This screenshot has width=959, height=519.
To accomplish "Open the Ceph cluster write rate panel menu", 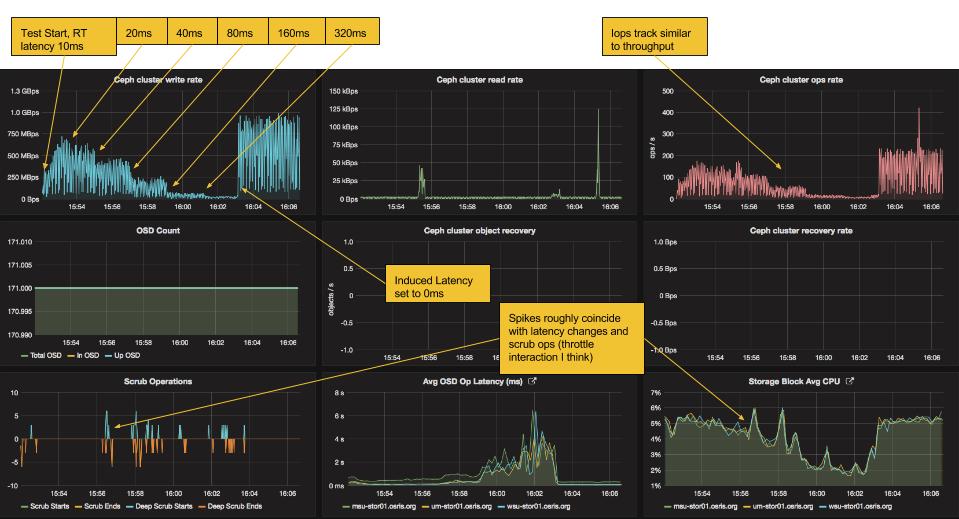I will point(162,80).
